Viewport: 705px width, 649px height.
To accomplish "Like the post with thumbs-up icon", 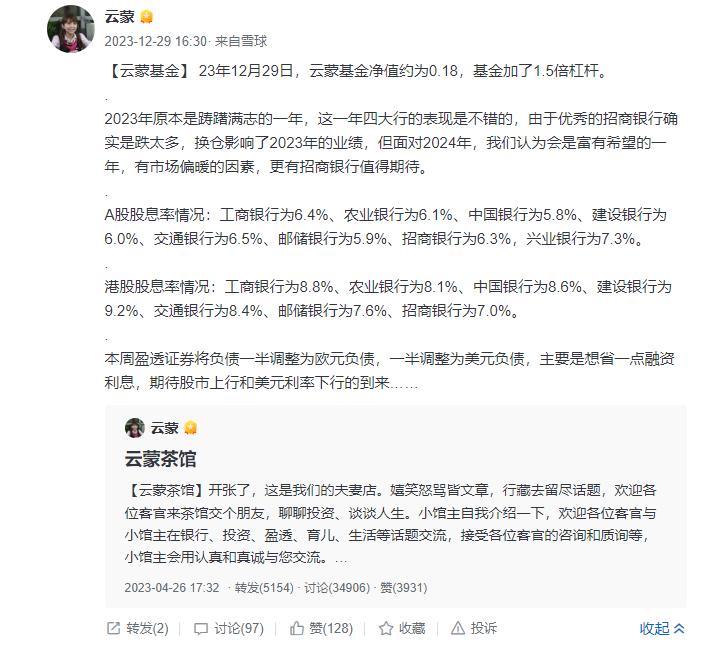I will 297,628.
